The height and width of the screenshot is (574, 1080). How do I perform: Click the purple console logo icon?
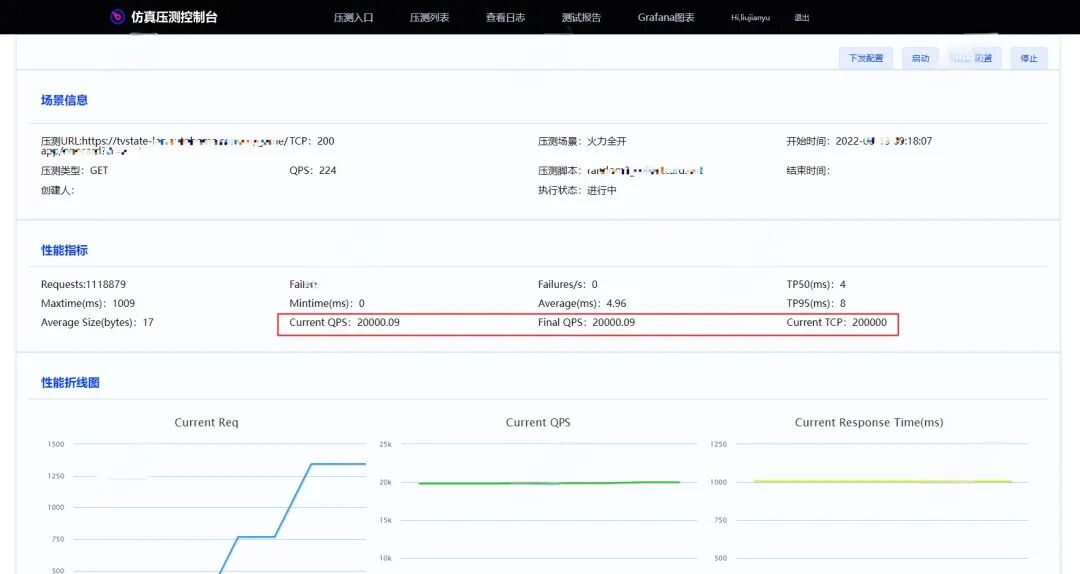[x=118, y=17]
